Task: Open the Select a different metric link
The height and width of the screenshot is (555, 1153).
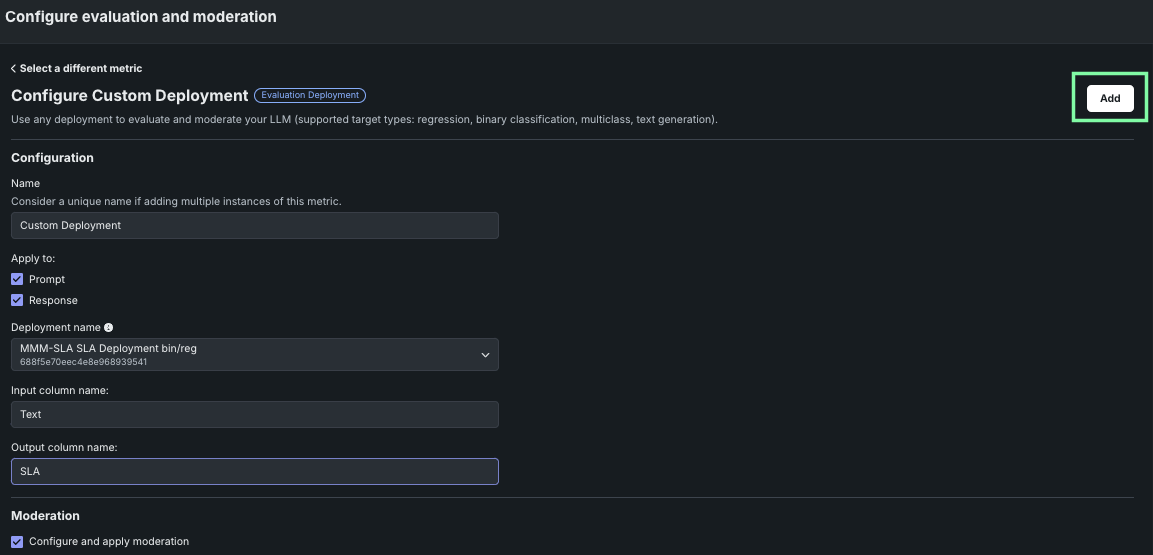Action: click(80, 69)
